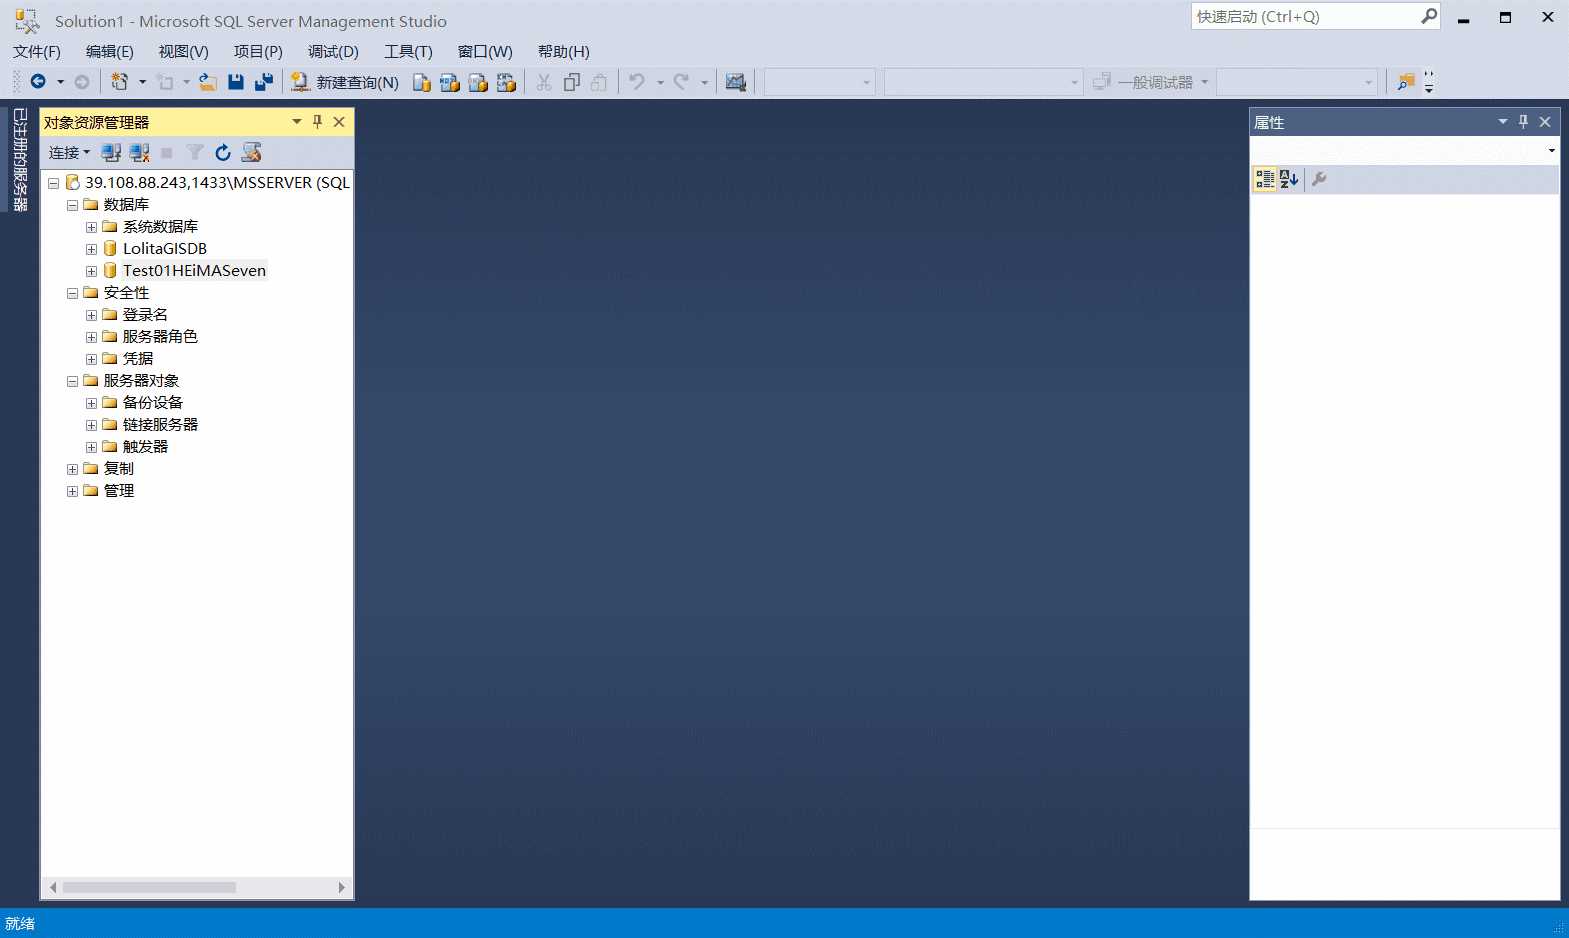Open the toolbar options overflow arrow
This screenshot has width=1569, height=938.
click(x=1429, y=82)
